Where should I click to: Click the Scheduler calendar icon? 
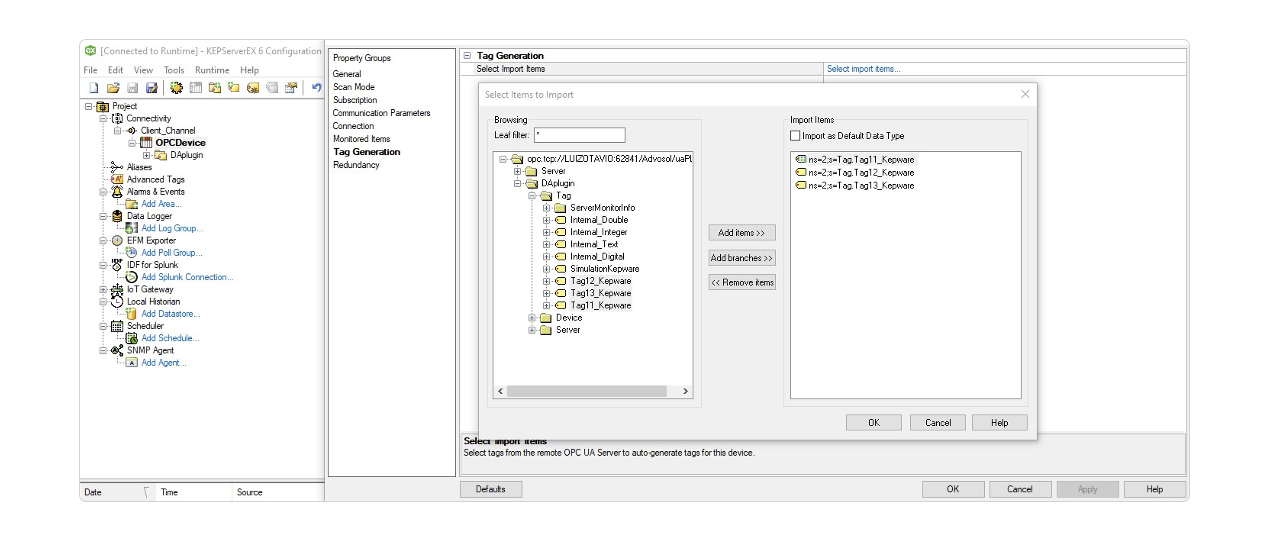click(x=117, y=326)
